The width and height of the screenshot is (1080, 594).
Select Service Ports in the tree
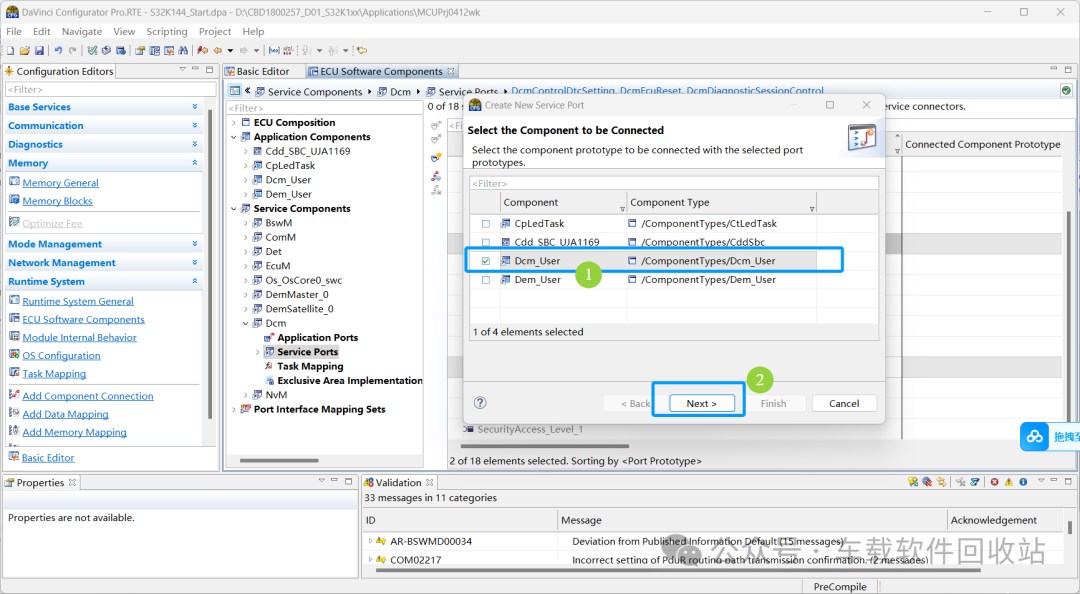(x=307, y=351)
